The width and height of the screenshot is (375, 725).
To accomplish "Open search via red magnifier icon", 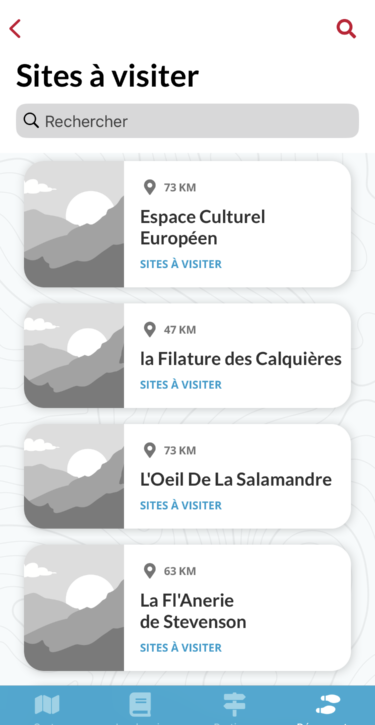I will pyautogui.click(x=346, y=29).
